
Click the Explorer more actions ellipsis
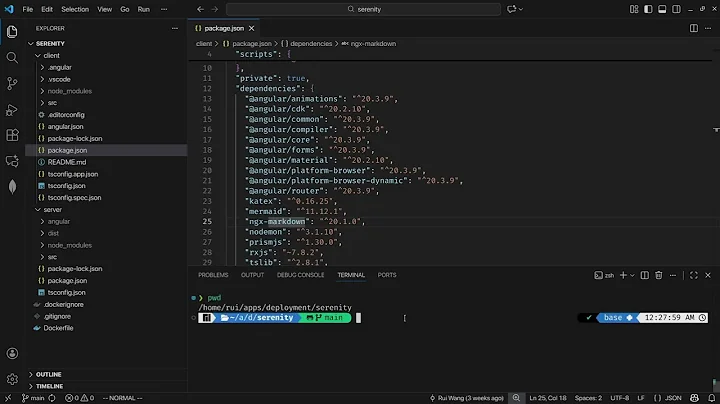(174, 28)
